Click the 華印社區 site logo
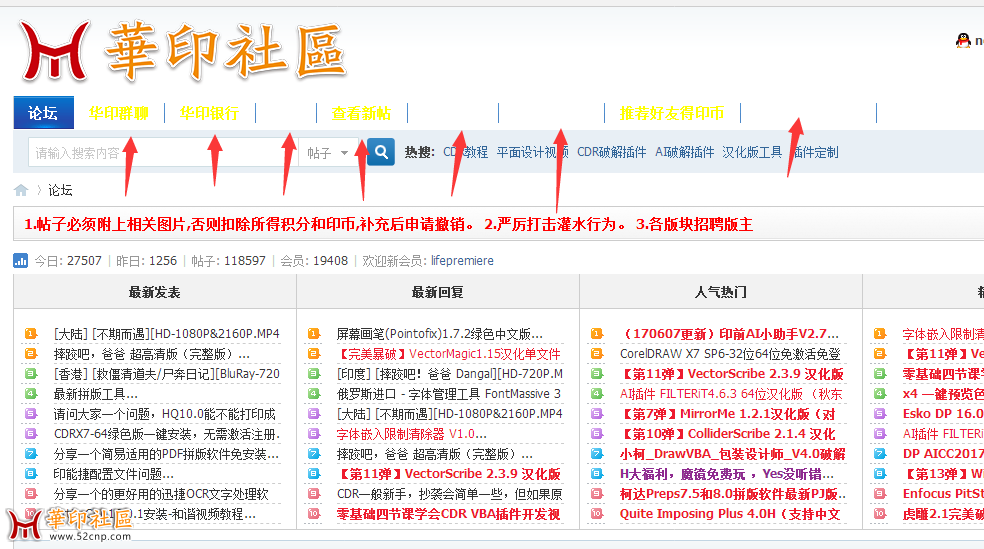The image size is (984, 549). click(182, 51)
